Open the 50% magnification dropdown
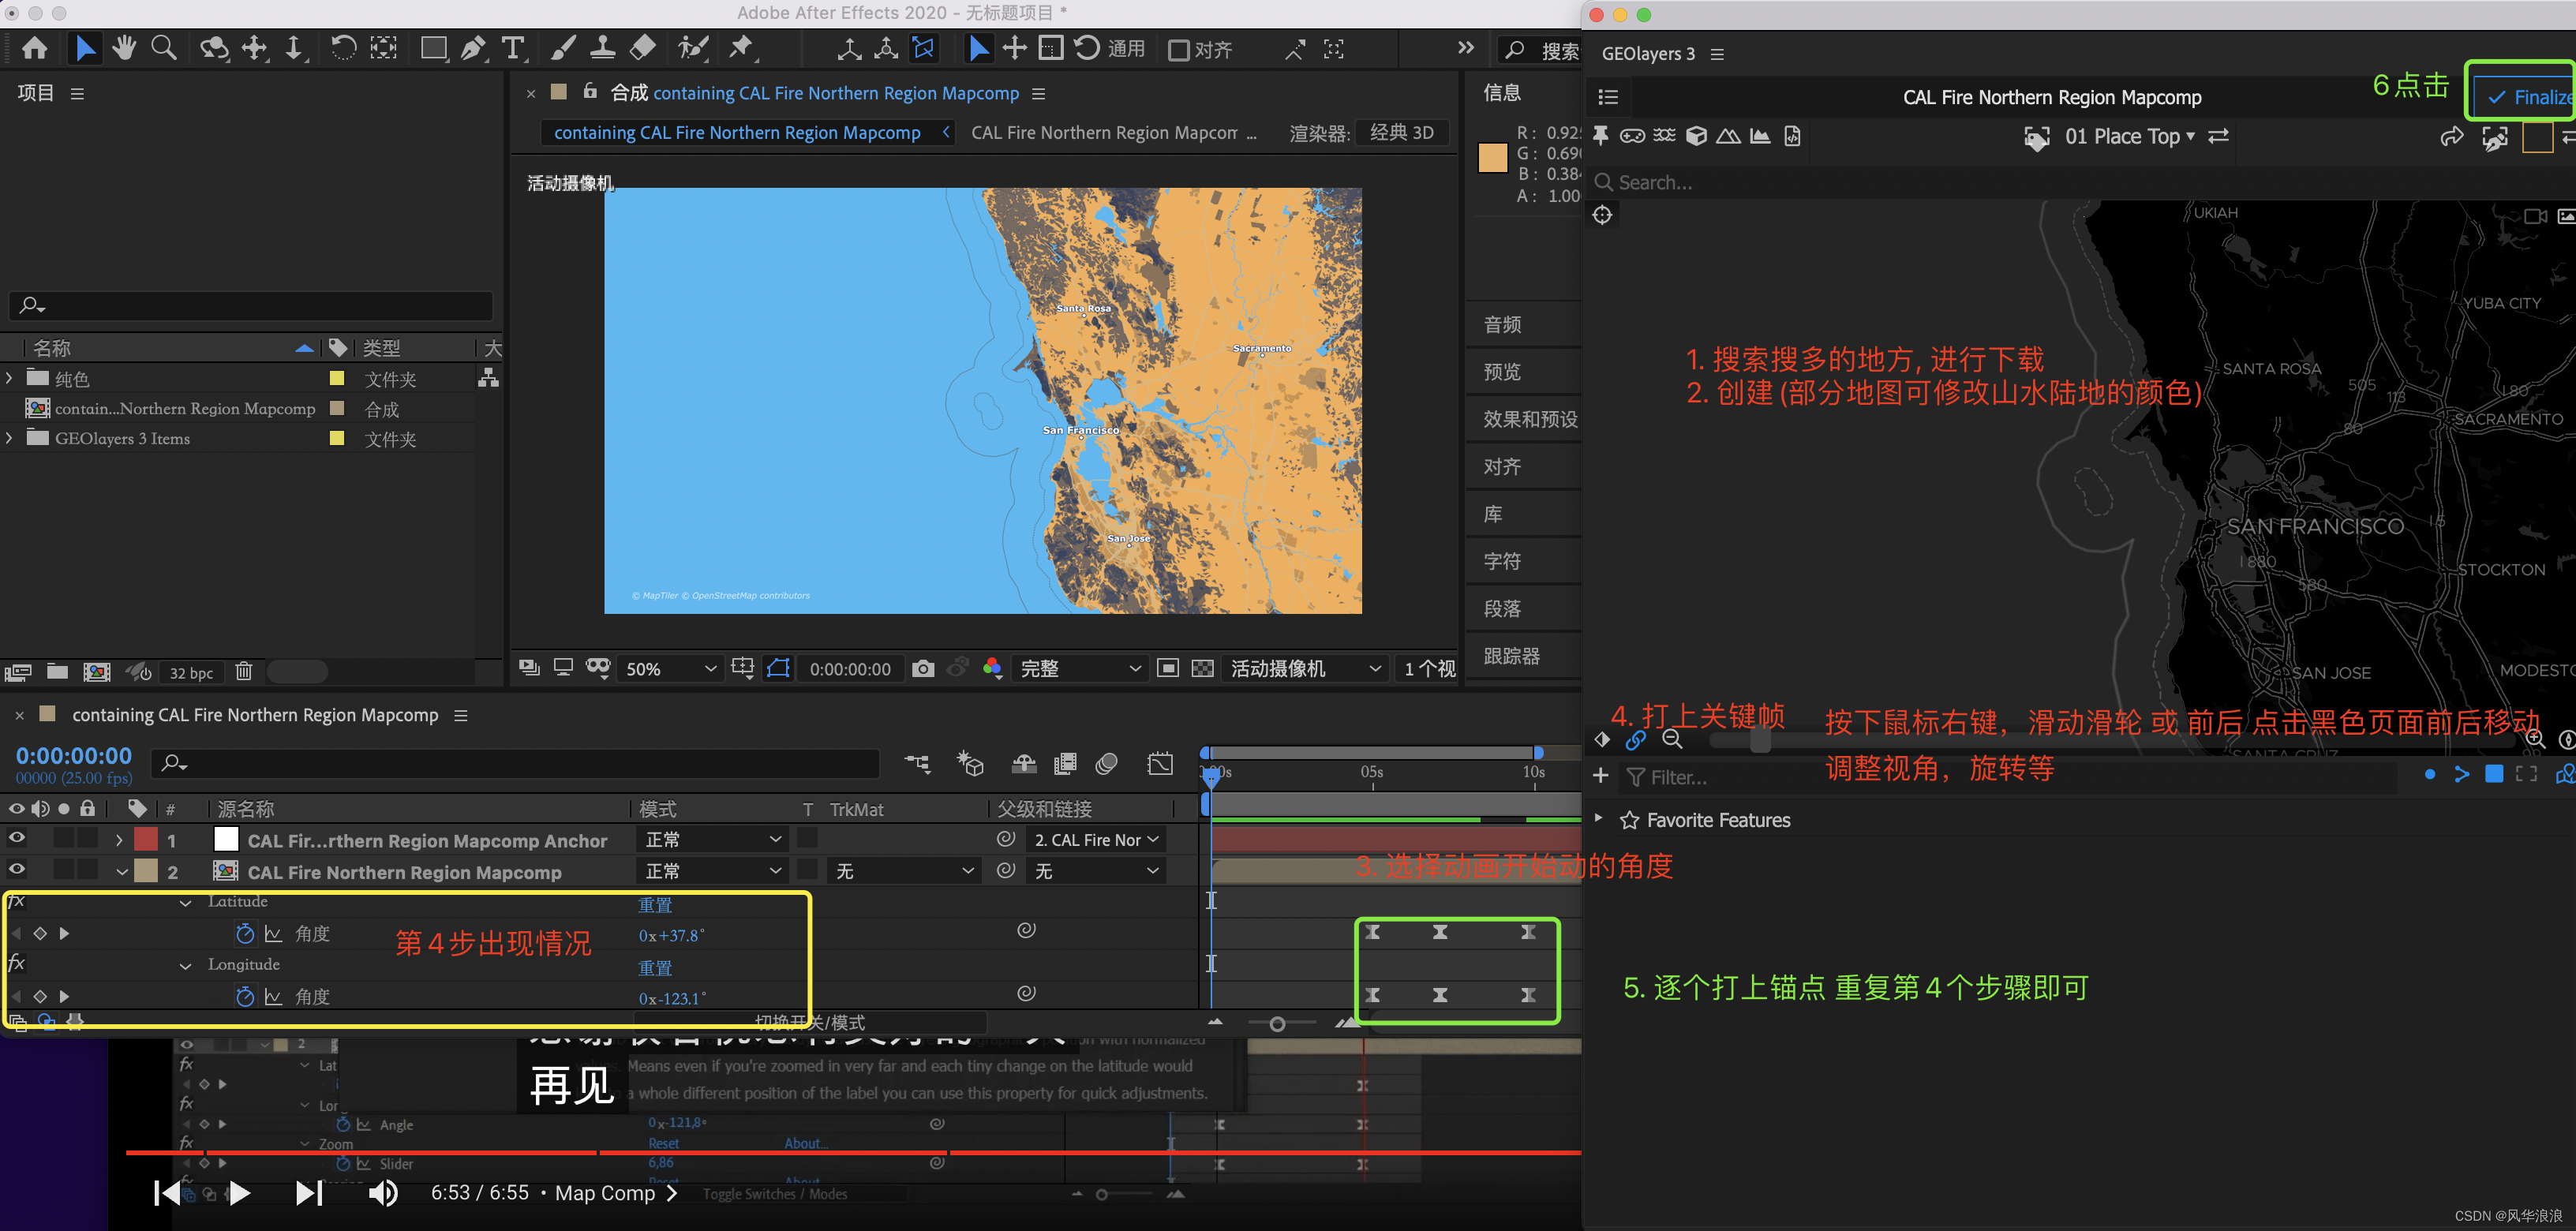 tap(669, 668)
